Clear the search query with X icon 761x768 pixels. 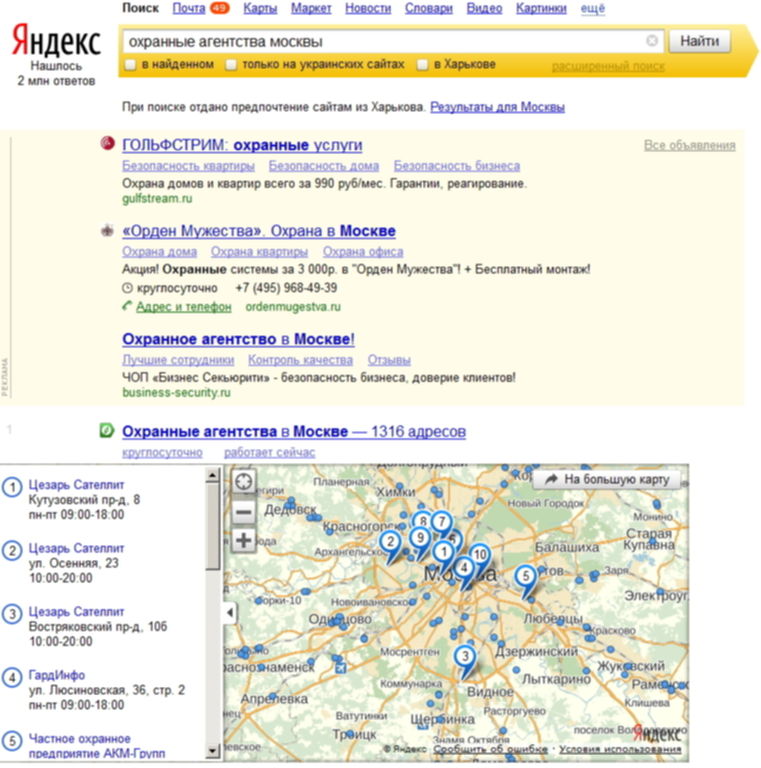point(652,41)
